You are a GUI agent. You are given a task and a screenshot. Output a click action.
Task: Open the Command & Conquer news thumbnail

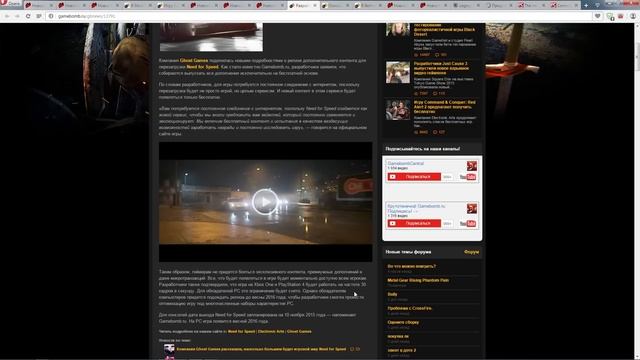[398, 110]
